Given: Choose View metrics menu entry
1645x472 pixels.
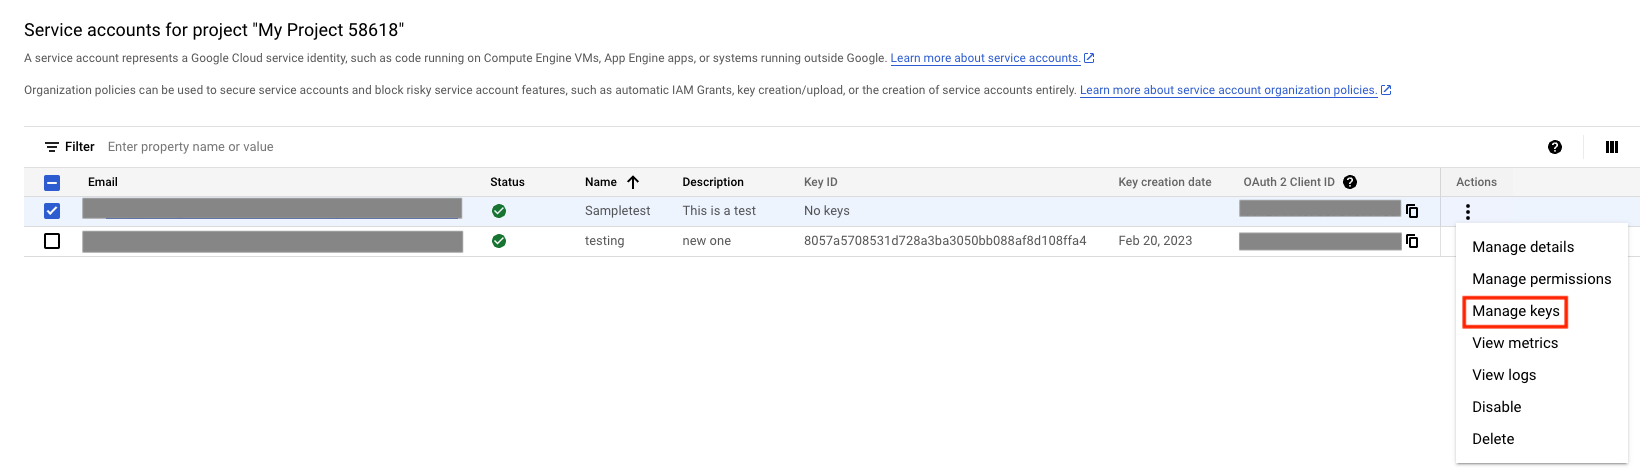Looking at the screenshot, I should coord(1514,343).
